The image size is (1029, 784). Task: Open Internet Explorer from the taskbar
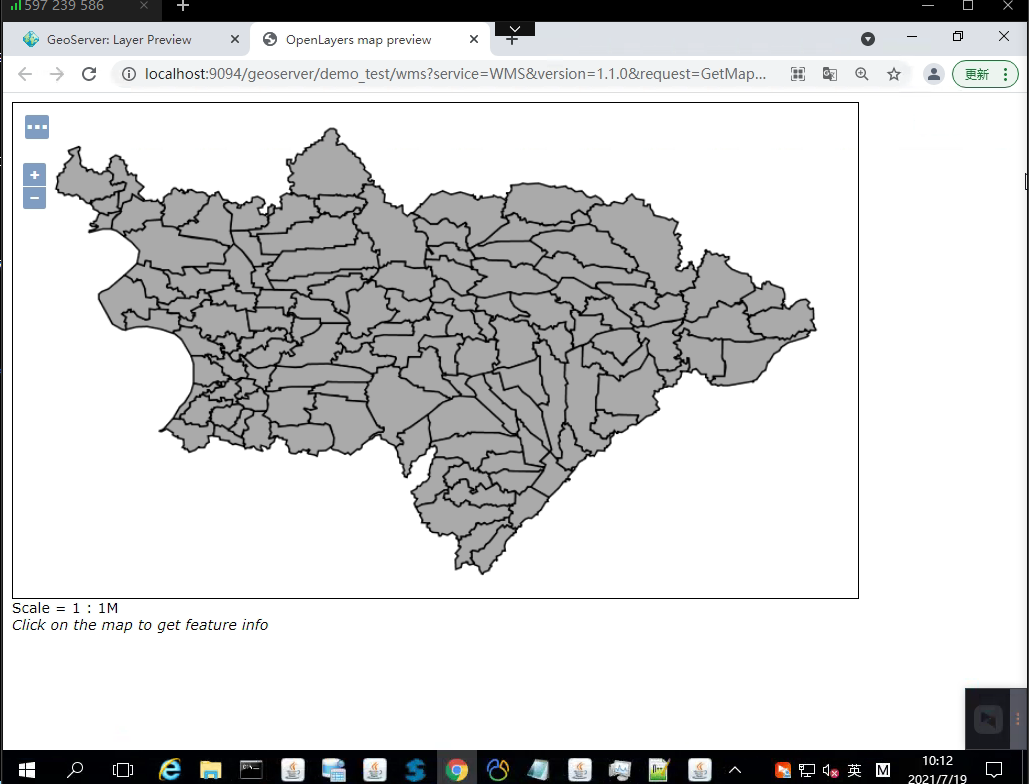pos(170,770)
